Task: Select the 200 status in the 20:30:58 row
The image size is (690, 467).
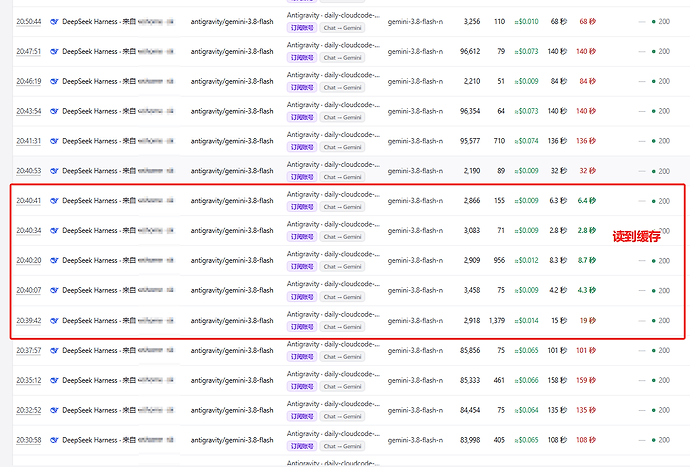Action: (661, 440)
